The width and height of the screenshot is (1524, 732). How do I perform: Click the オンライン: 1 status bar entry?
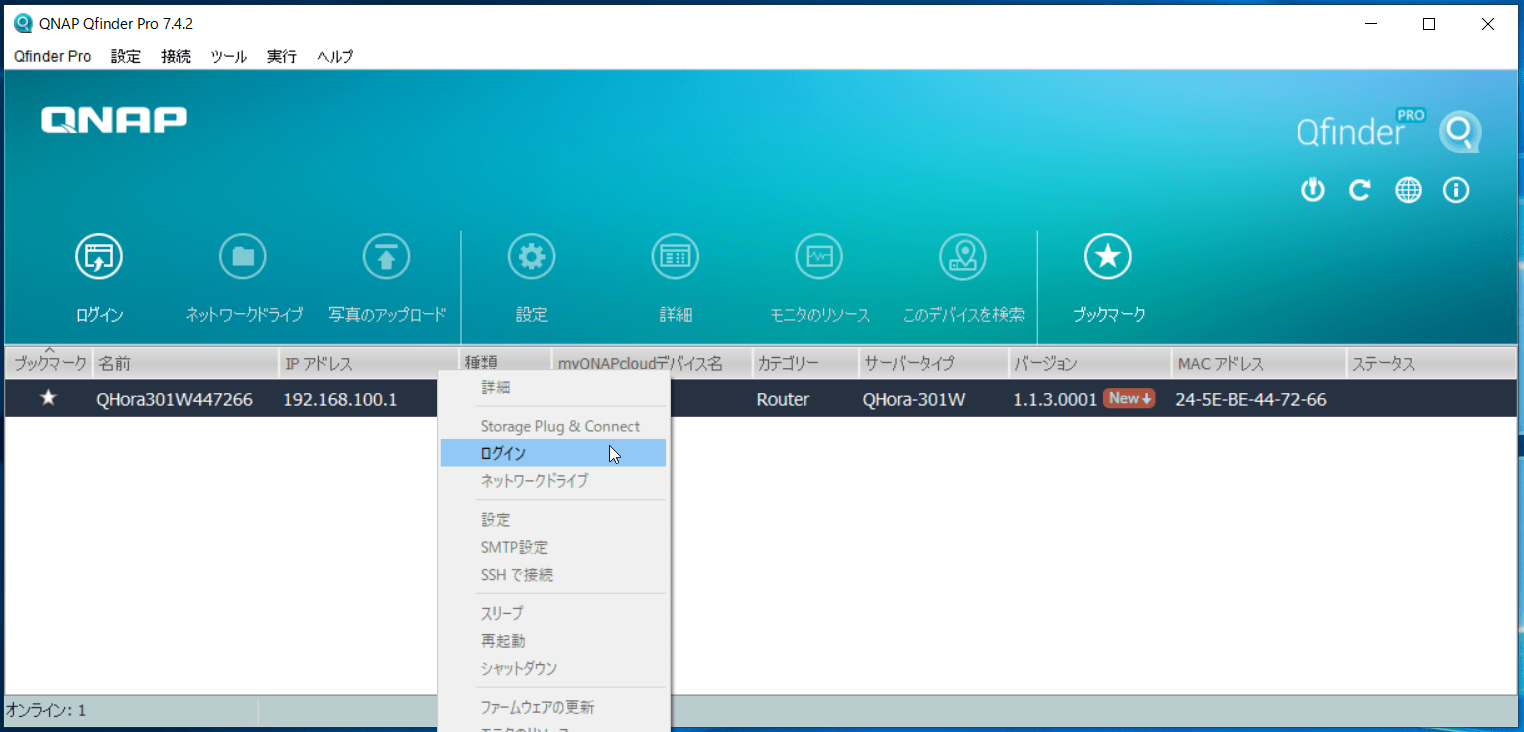click(x=46, y=711)
